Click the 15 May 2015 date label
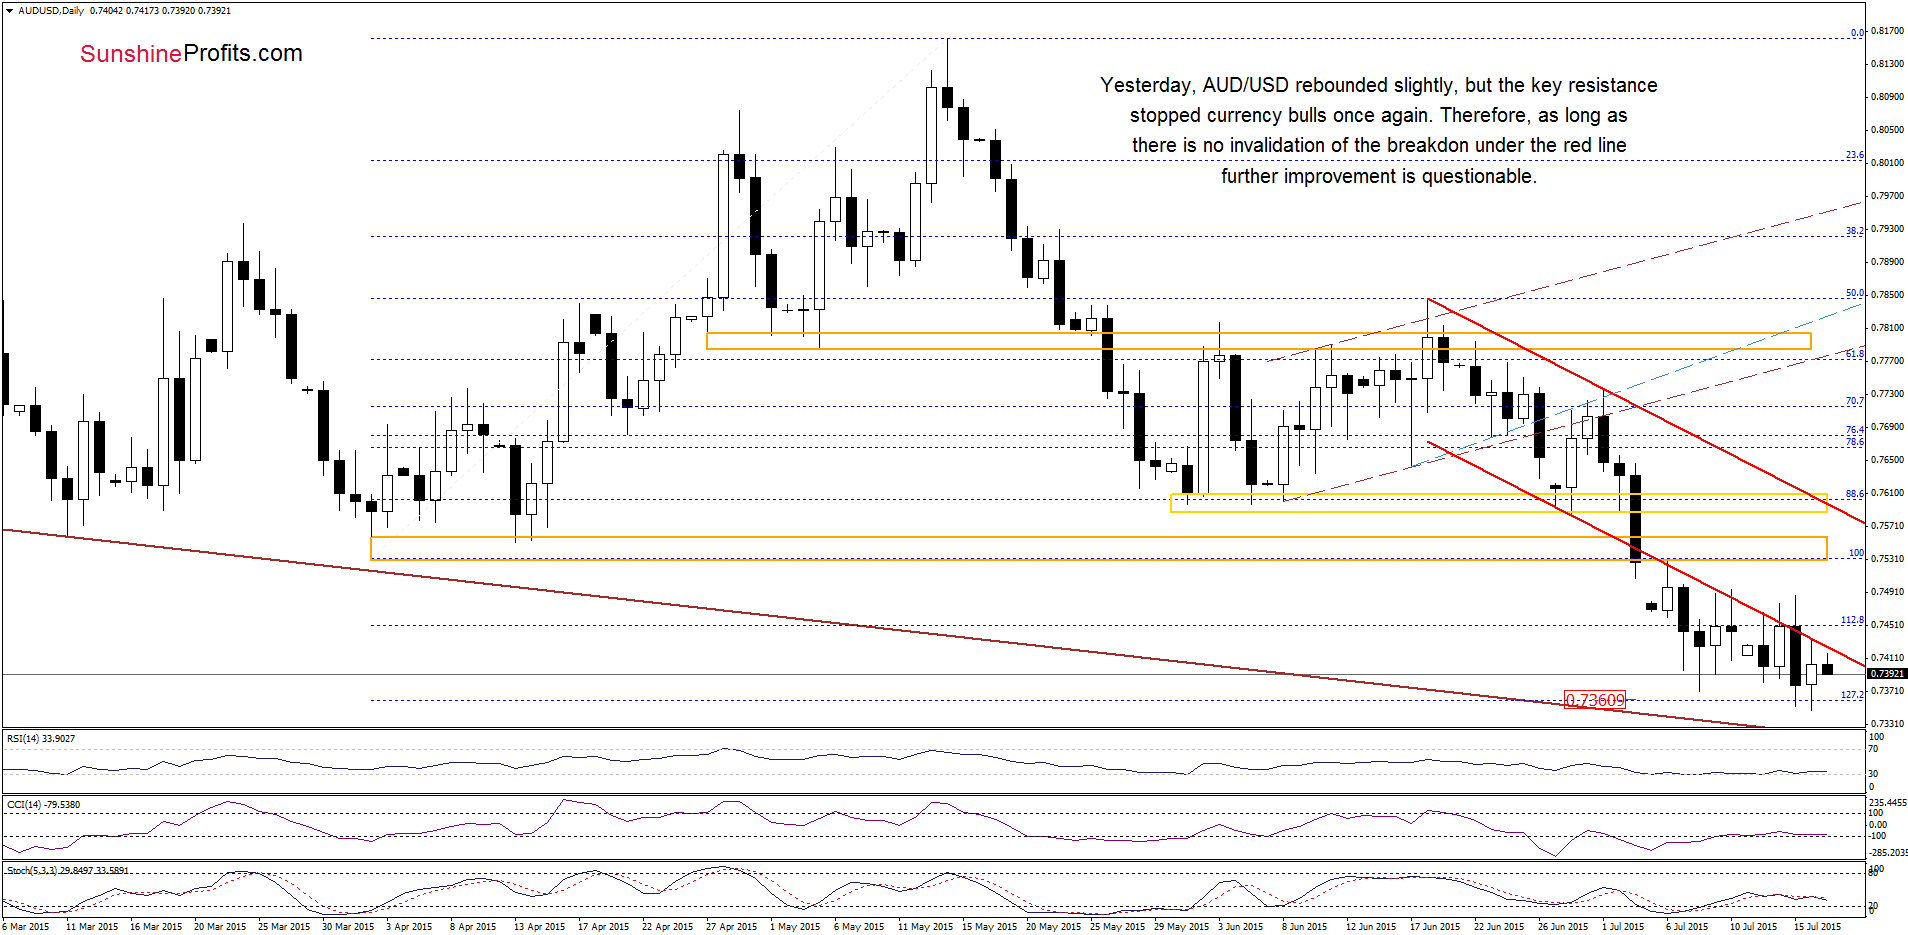This screenshot has width=1908, height=935. pos(989,927)
